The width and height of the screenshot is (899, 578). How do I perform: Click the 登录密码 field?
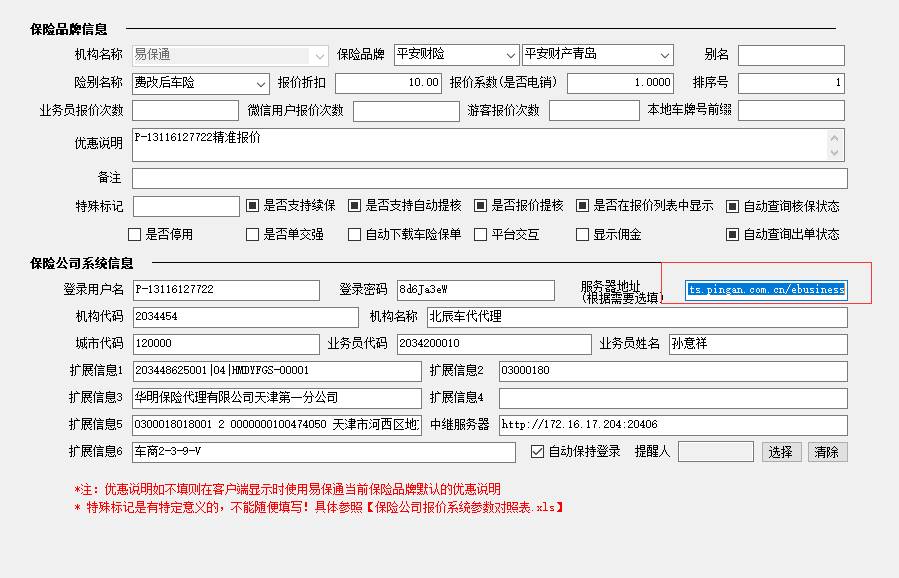click(475, 290)
